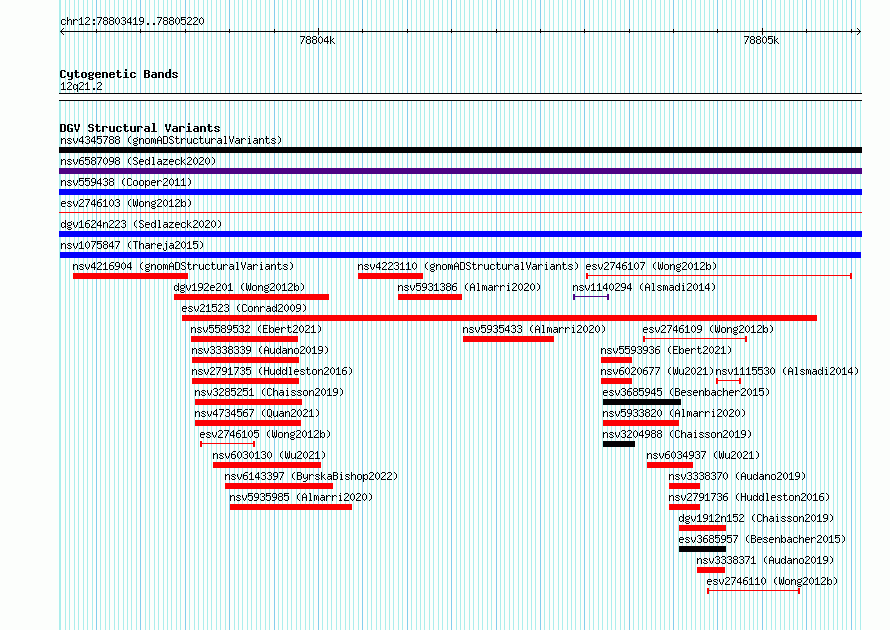Click nsv3338339 (Audano2019) label
Screen dimensions: 890x630
click(x=260, y=350)
